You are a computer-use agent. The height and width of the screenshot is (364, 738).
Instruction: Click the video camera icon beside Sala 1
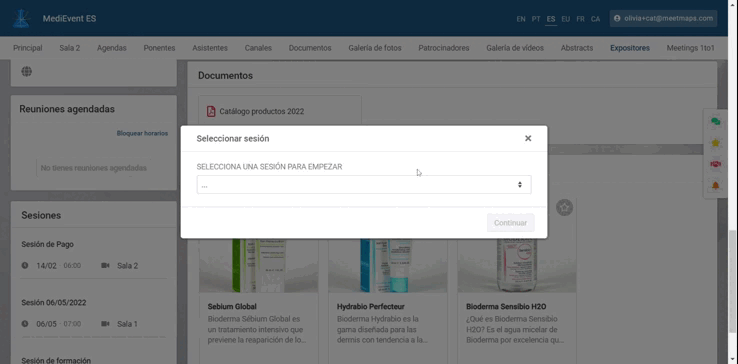pos(105,324)
